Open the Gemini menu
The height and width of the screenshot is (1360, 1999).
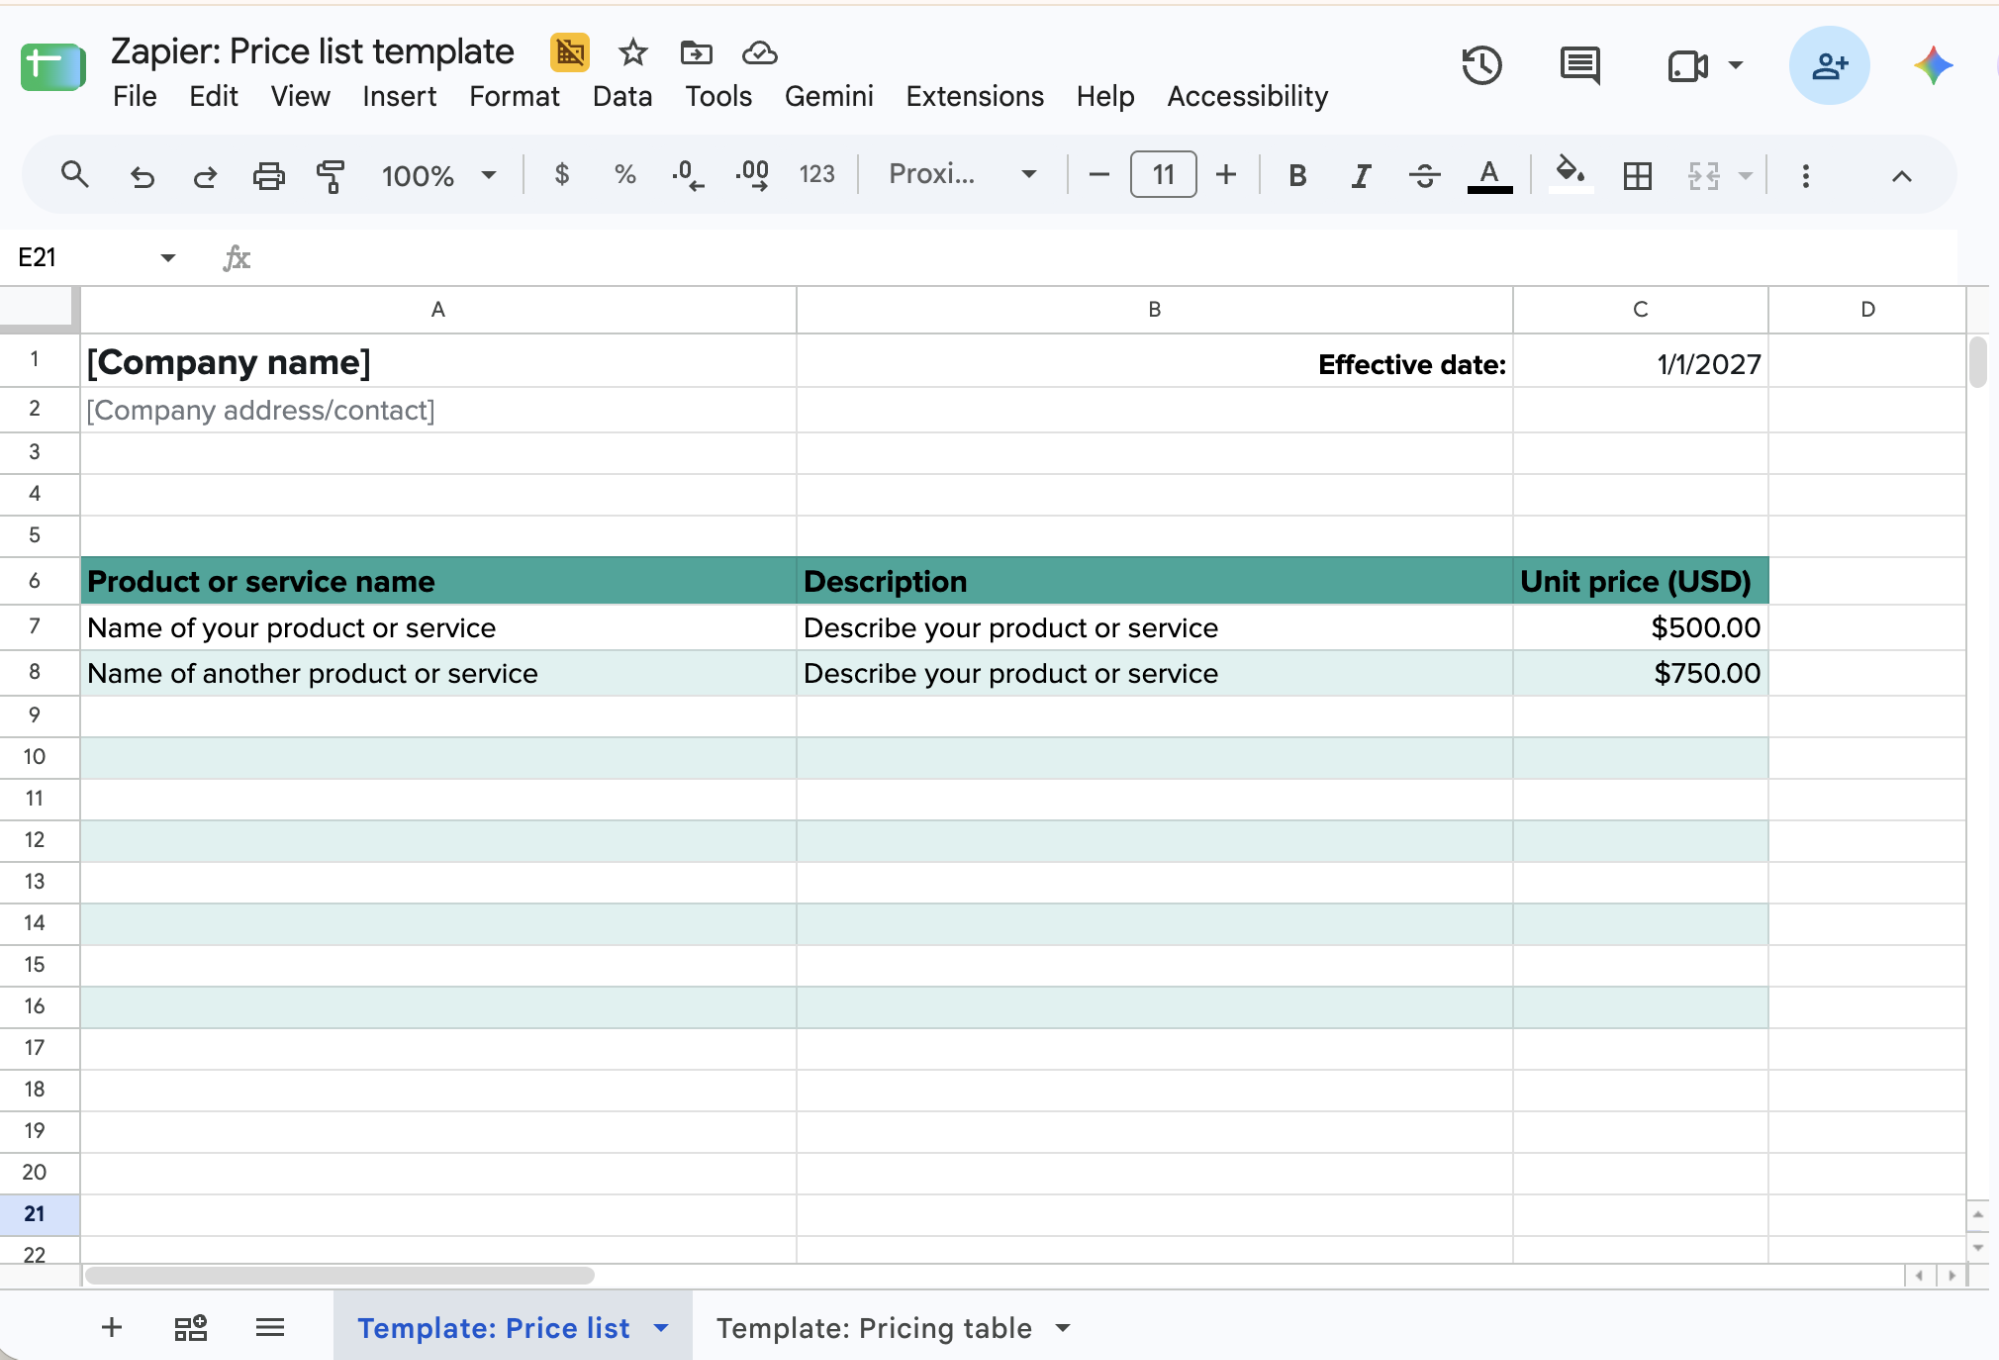click(x=828, y=97)
